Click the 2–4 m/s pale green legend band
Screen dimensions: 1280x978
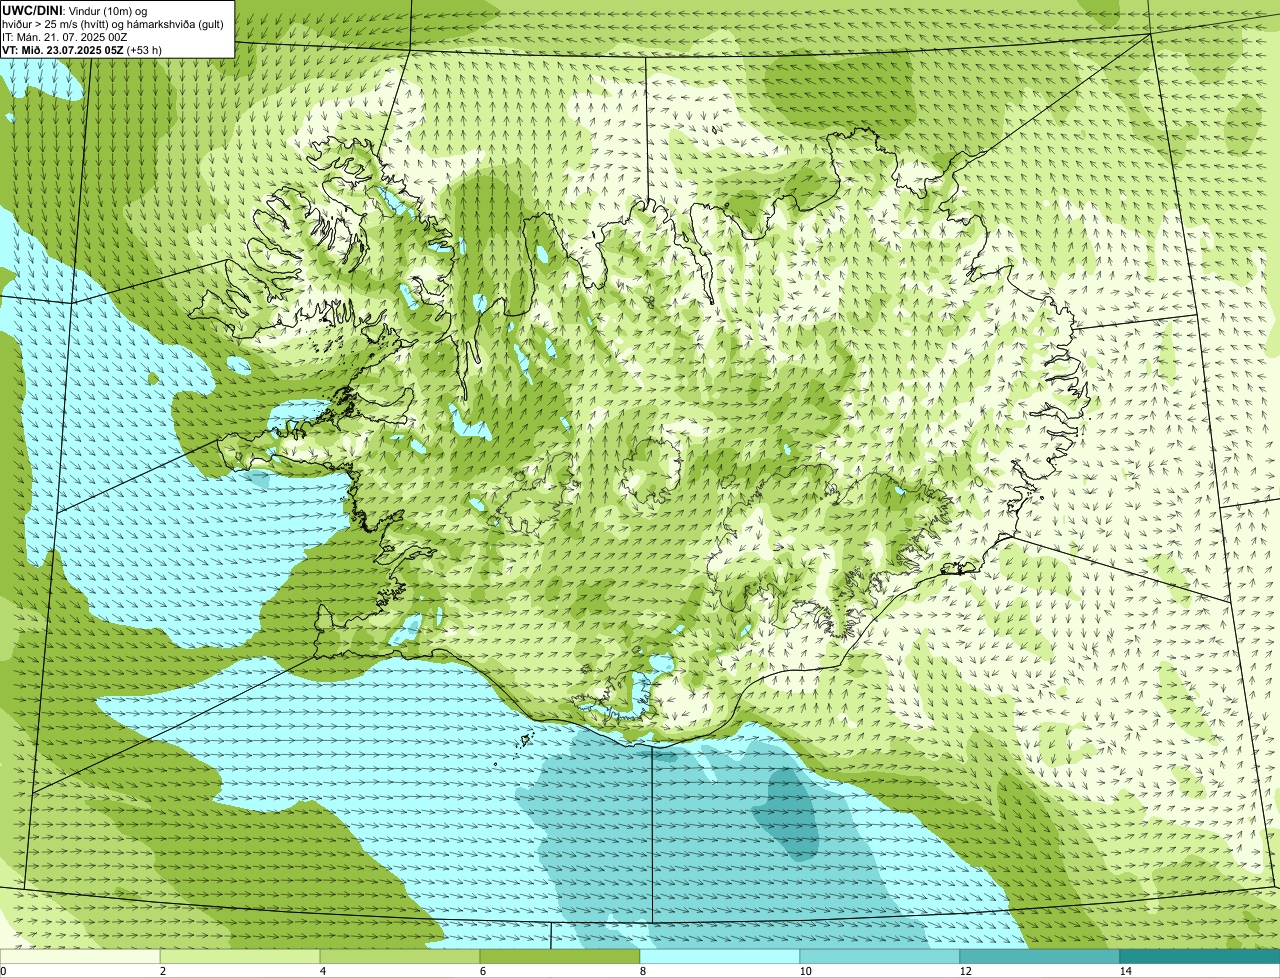[240, 956]
